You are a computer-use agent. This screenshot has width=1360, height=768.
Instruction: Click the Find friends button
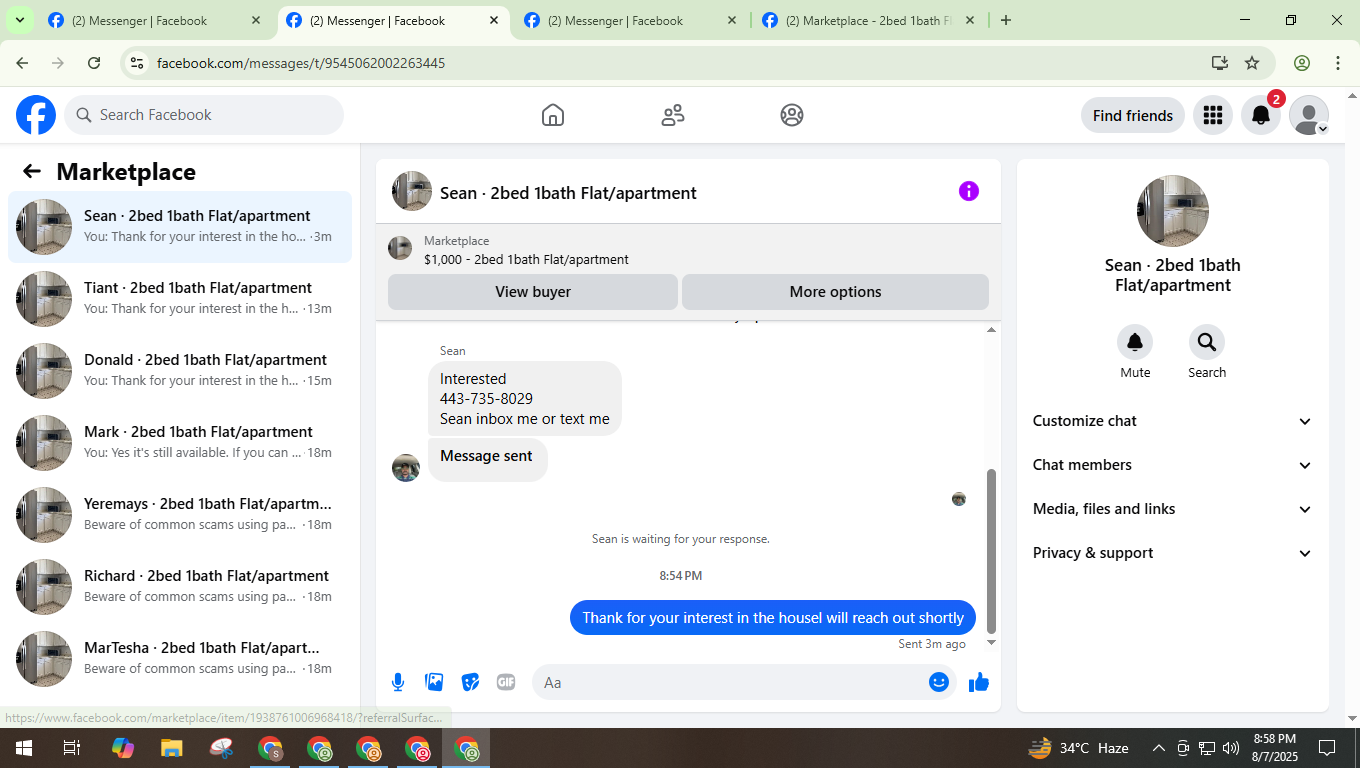(1133, 115)
